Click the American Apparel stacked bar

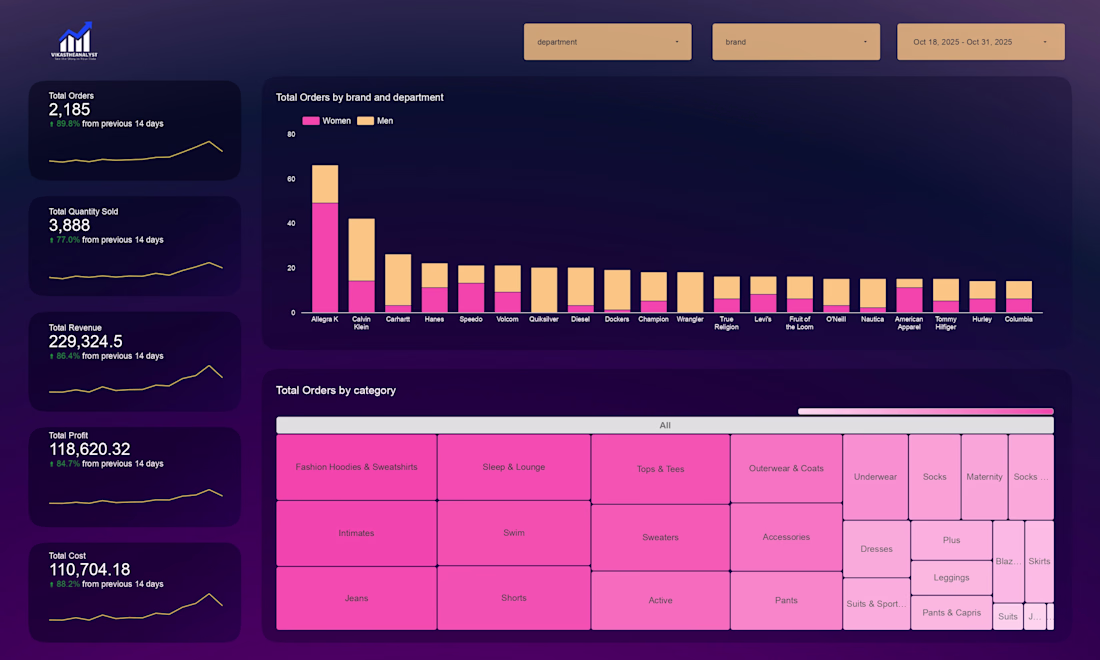908,296
